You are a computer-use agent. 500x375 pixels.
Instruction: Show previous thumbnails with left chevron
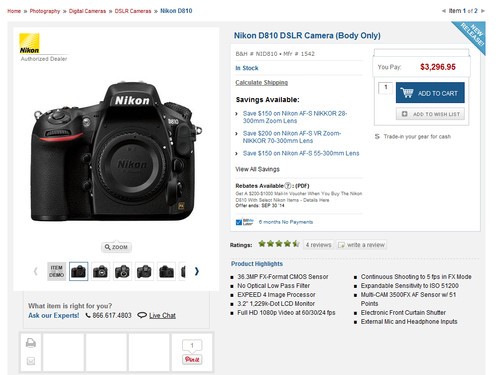36,271
